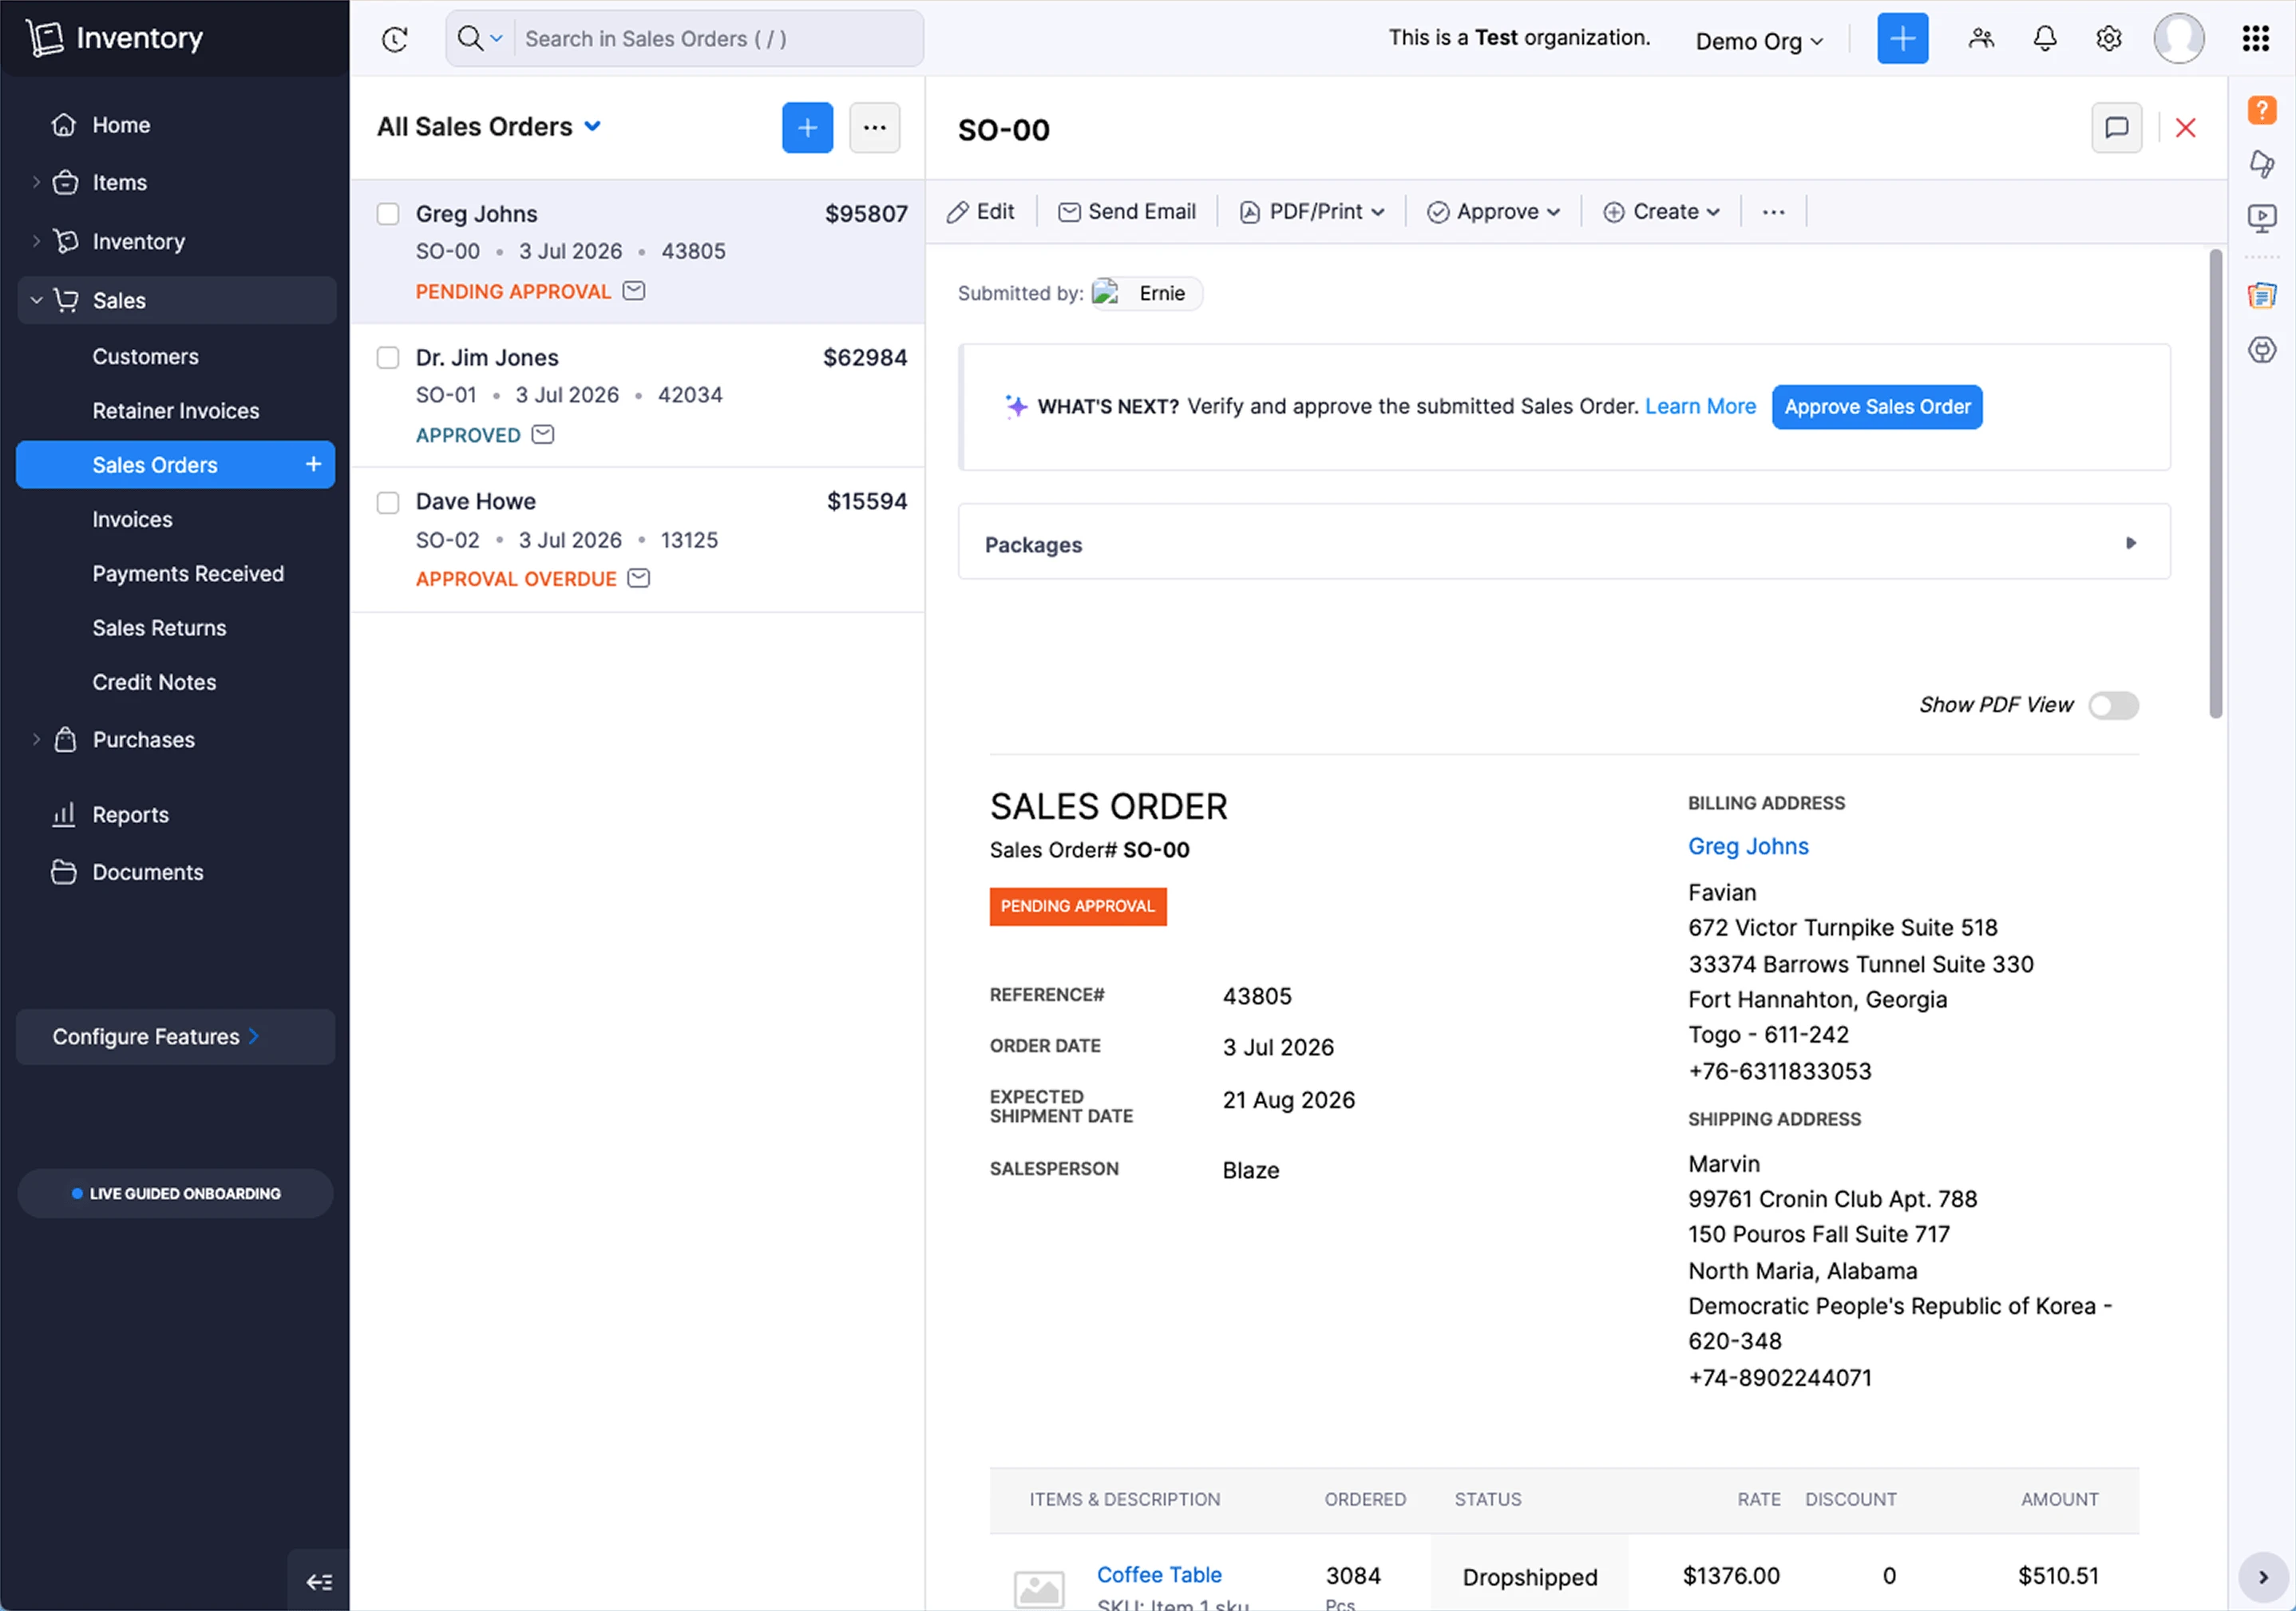
Task: Open the notifications bell
Action: click(2044, 39)
